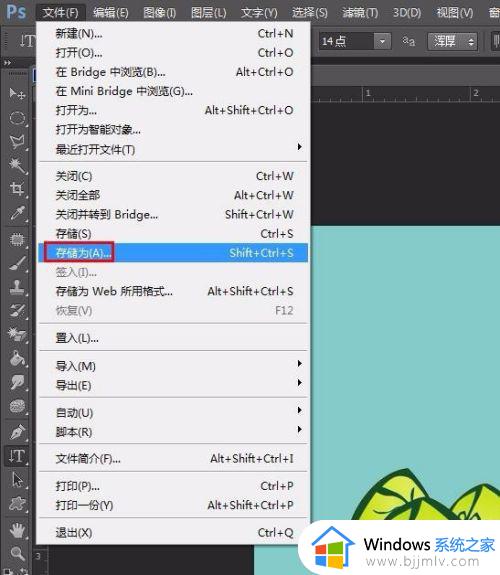500x575 pixels.
Task: Open the 视图(V) menu
Action: pos(455,13)
